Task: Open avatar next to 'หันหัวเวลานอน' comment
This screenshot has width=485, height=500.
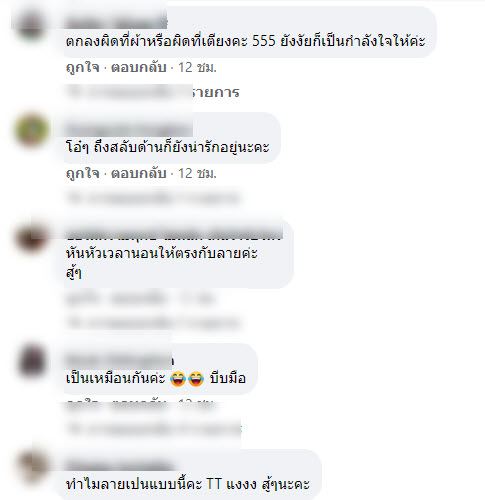Action: [31, 237]
